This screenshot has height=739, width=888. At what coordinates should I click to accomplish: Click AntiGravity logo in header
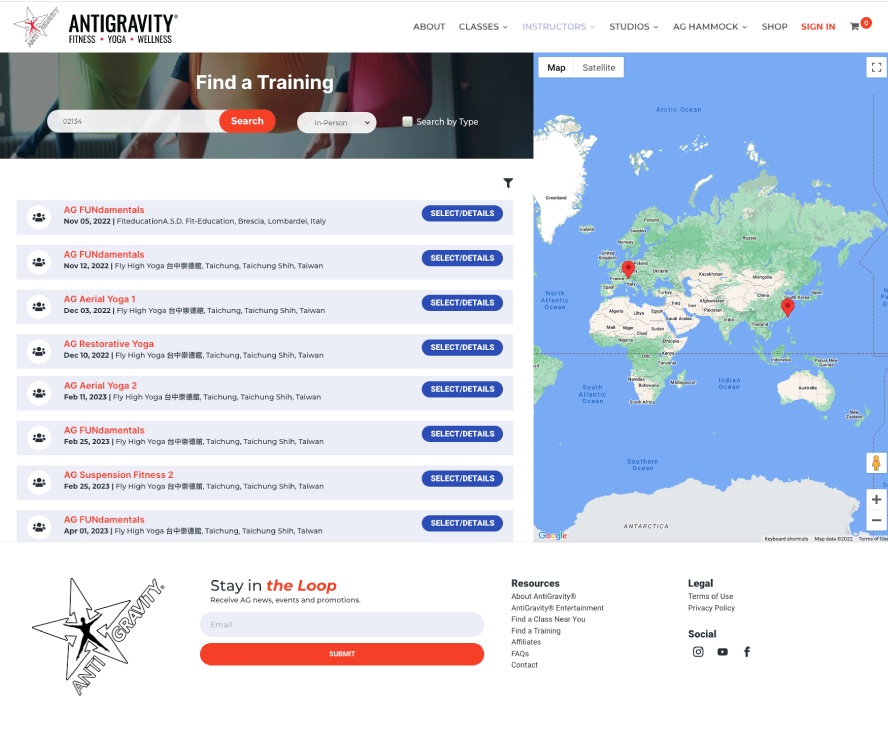click(95, 27)
